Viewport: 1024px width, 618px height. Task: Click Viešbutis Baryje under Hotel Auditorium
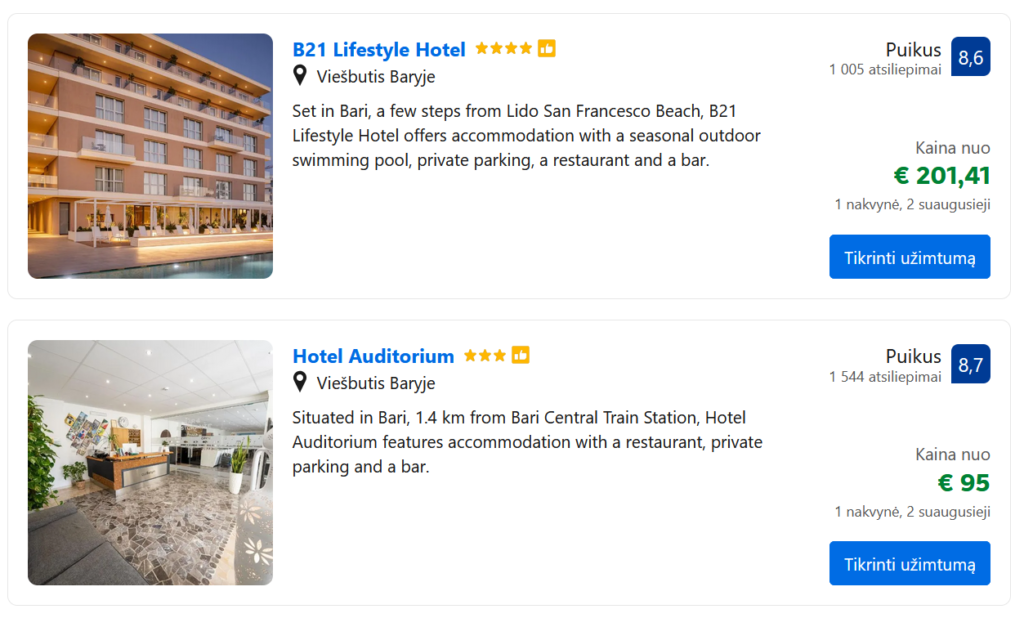coord(376,383)
